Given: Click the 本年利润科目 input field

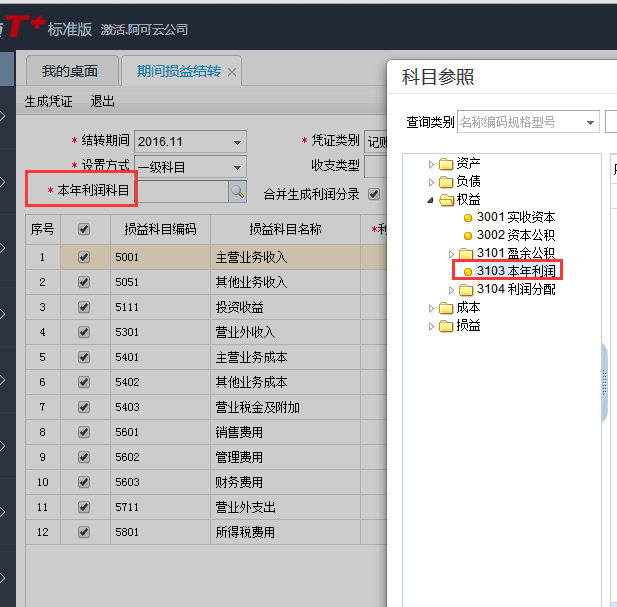Looking at the screenshot, I should click(x=181, y=190).
